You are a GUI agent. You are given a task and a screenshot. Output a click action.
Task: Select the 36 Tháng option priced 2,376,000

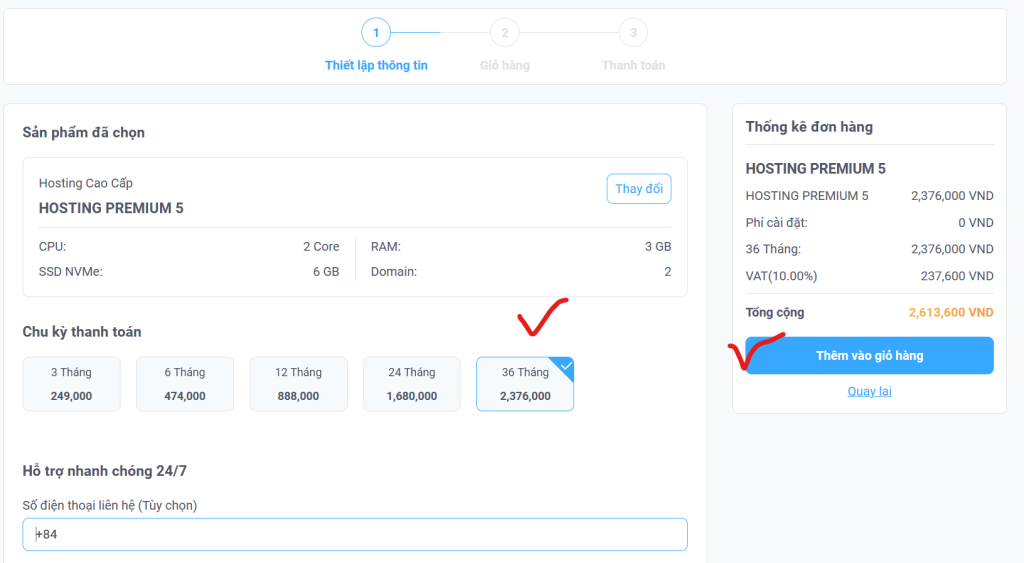[x=525, y=385]
